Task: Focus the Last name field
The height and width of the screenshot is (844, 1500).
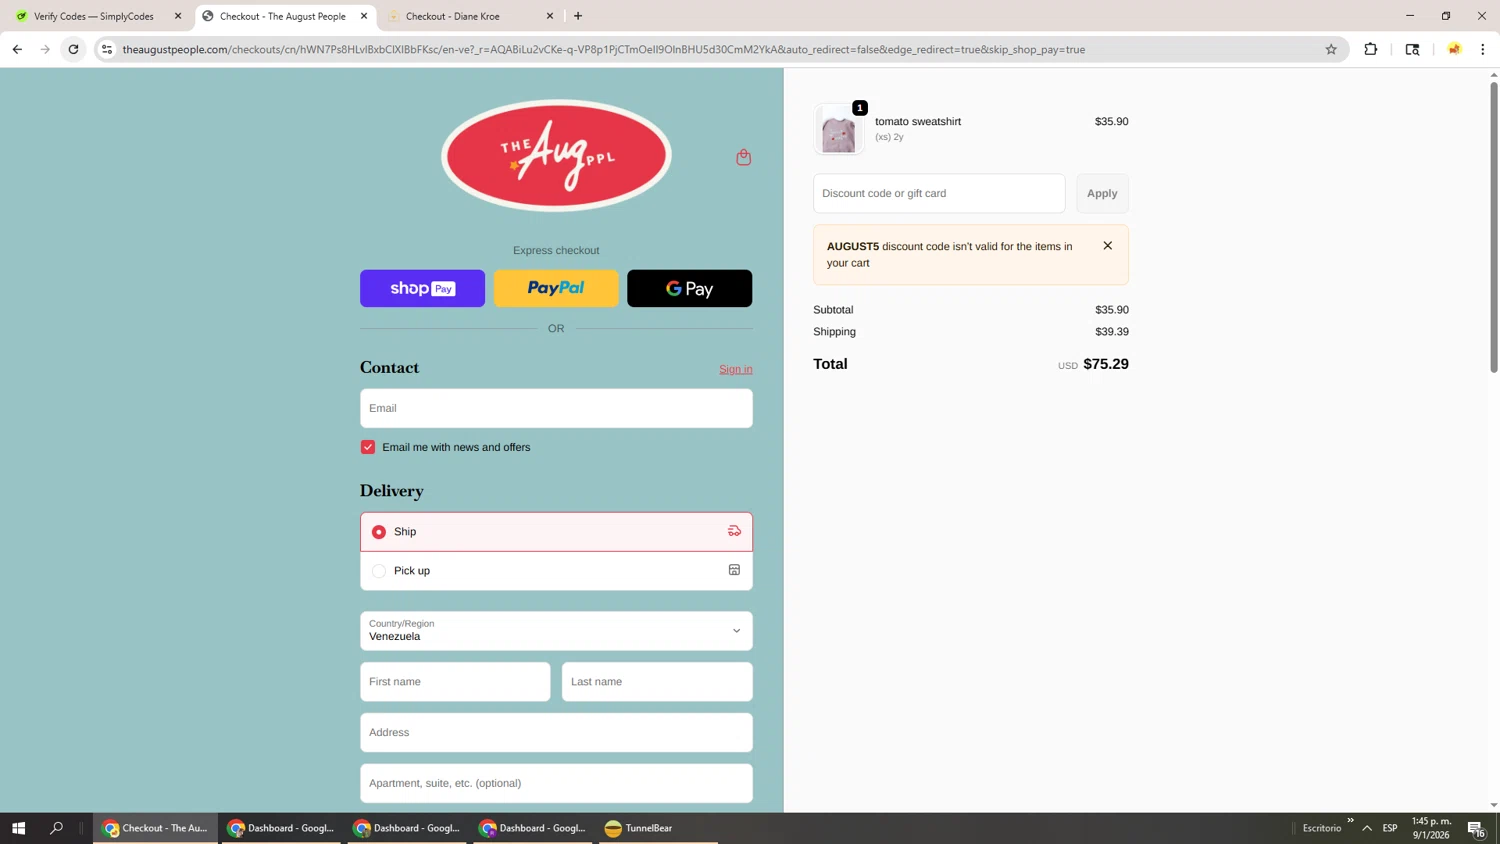Action: [x=657, y=682]
